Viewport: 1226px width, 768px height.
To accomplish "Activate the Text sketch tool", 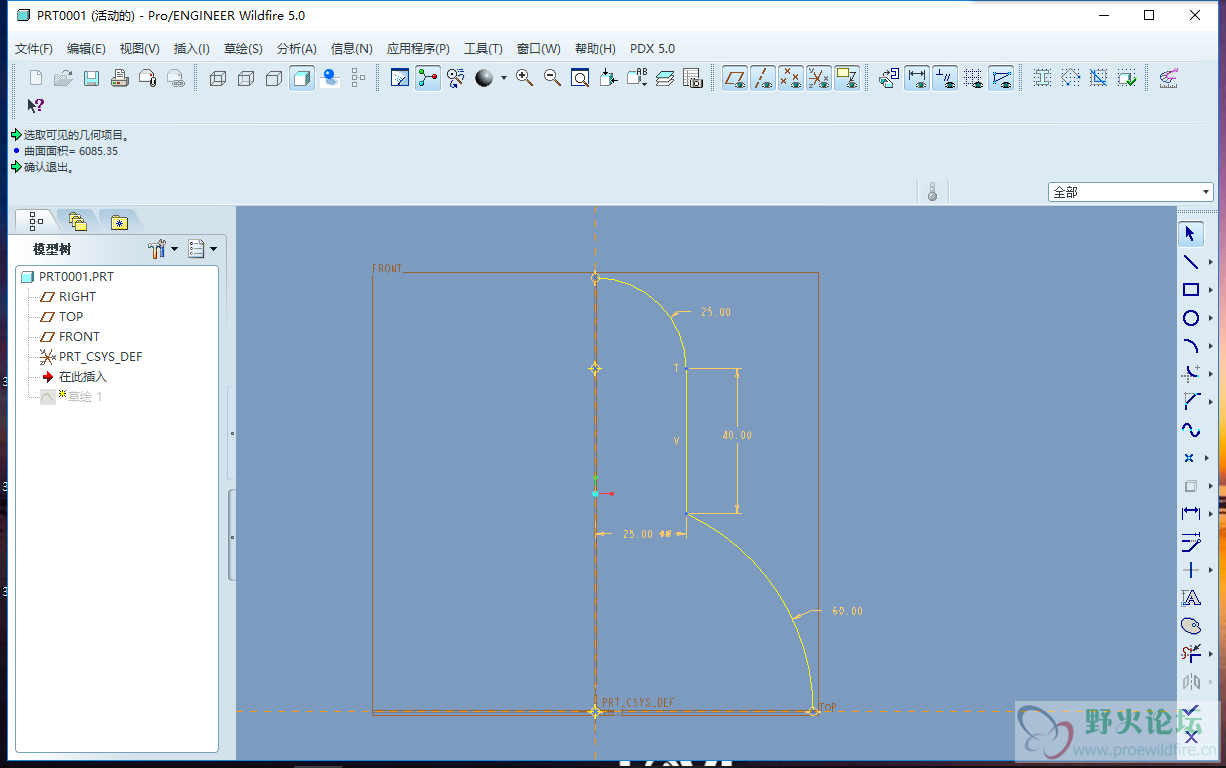I will click(1190, 598).
